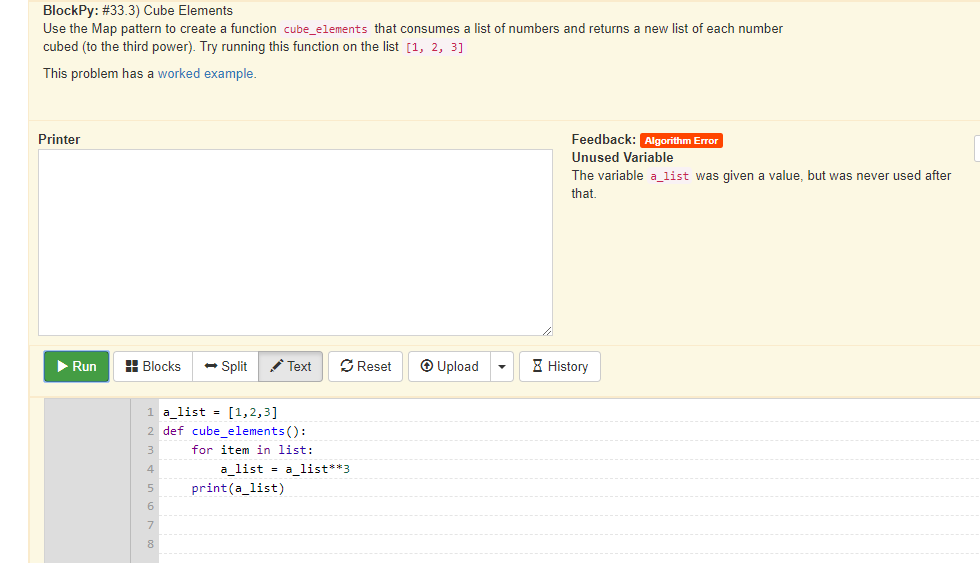Click code line 'for item in list:'
Screen dimensions: 980x563
(x=252, y=450)
